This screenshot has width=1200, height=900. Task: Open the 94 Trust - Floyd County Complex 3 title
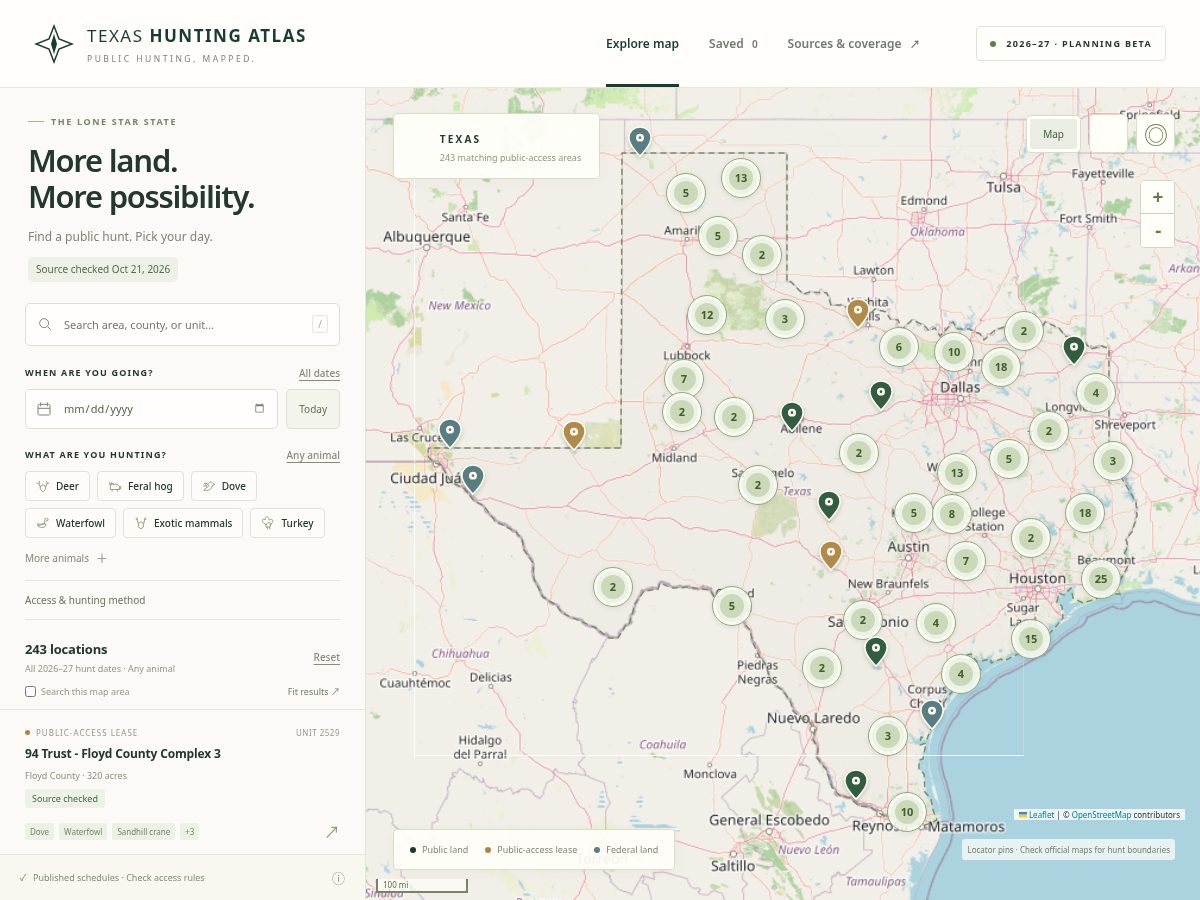click(x=123, y=753)
